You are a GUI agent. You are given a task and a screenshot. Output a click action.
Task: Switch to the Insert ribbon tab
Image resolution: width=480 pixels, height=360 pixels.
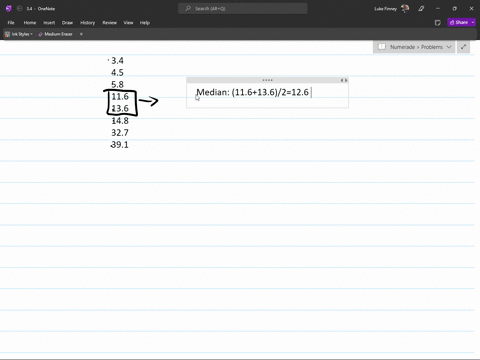pyautogui.click(x=49, y=23)
